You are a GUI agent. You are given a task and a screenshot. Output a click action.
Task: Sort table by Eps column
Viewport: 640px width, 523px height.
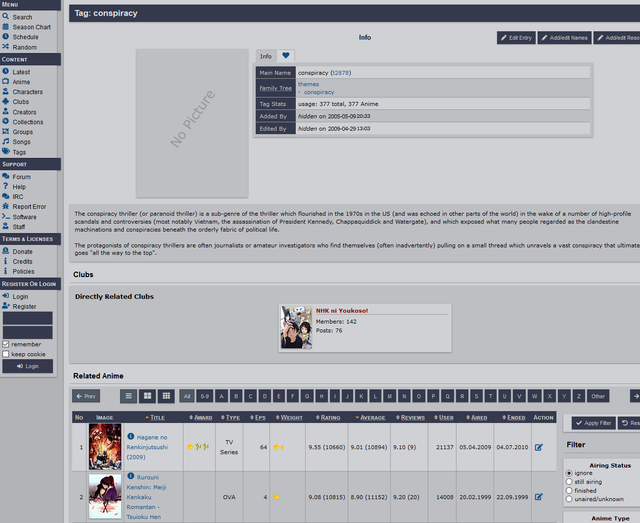click(258, 417)
